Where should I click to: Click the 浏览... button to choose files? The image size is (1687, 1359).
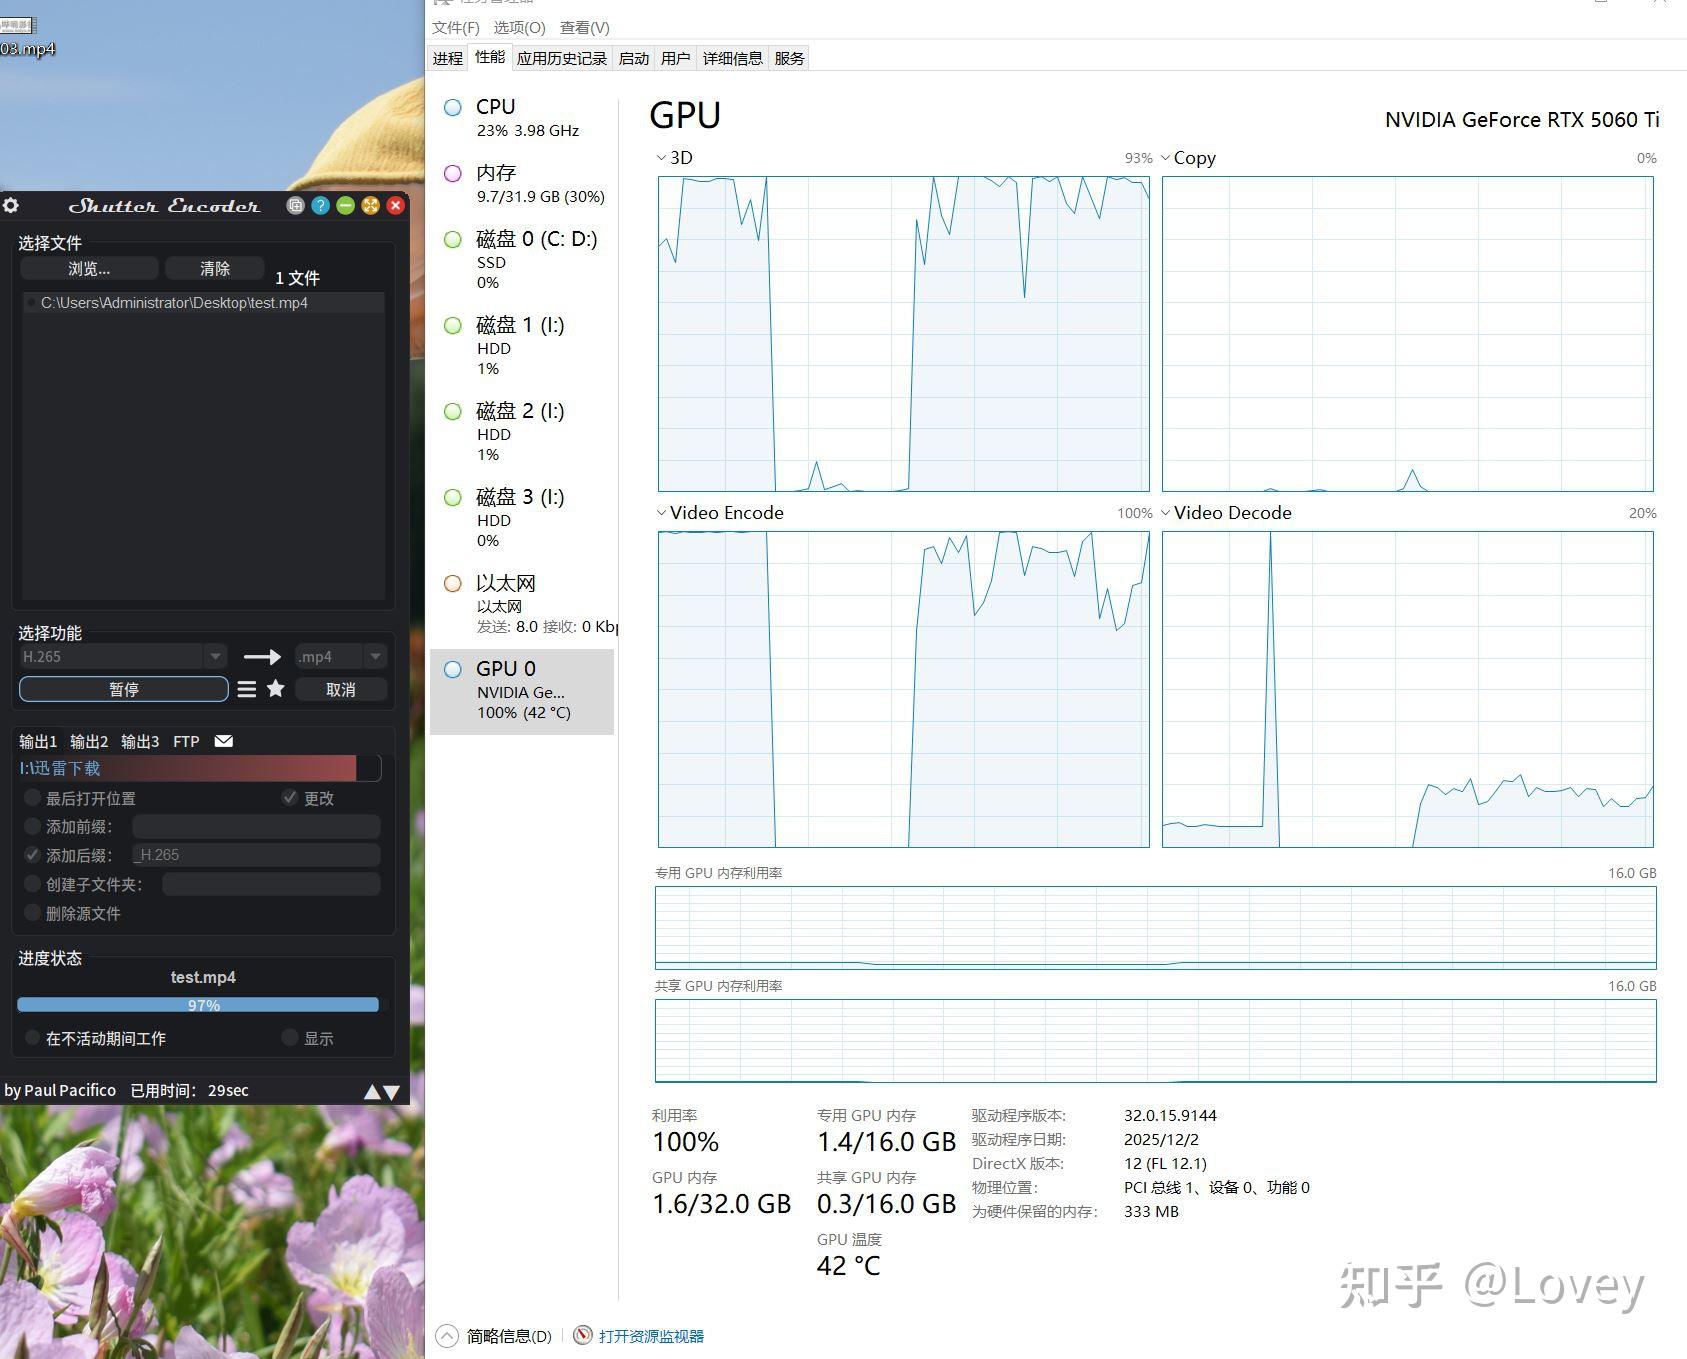click(x=88, y=268)
